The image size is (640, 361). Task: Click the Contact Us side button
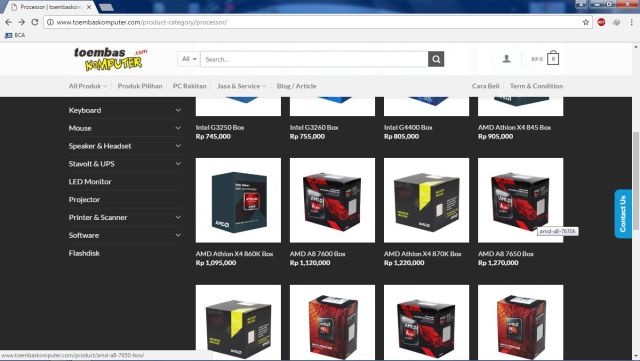(623, 214)
